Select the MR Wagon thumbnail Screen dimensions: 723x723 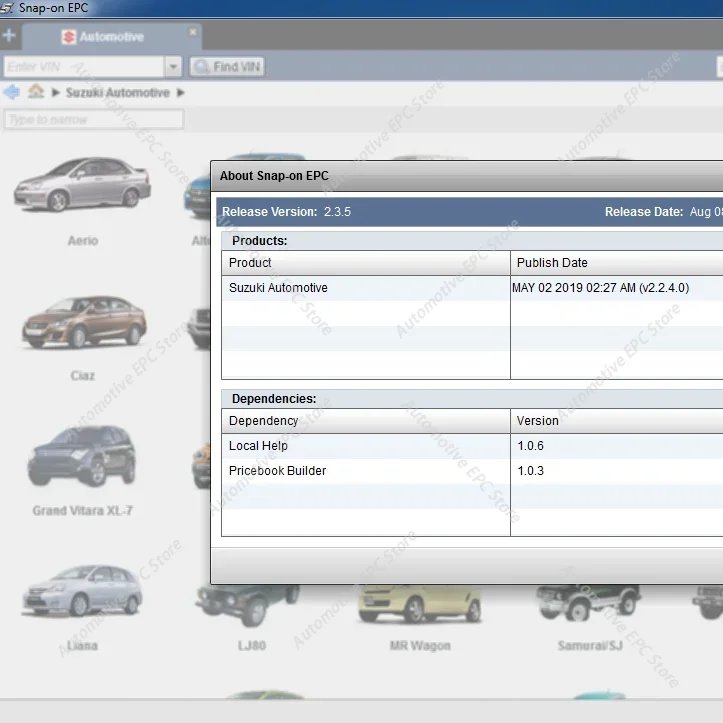click(420, 604)
